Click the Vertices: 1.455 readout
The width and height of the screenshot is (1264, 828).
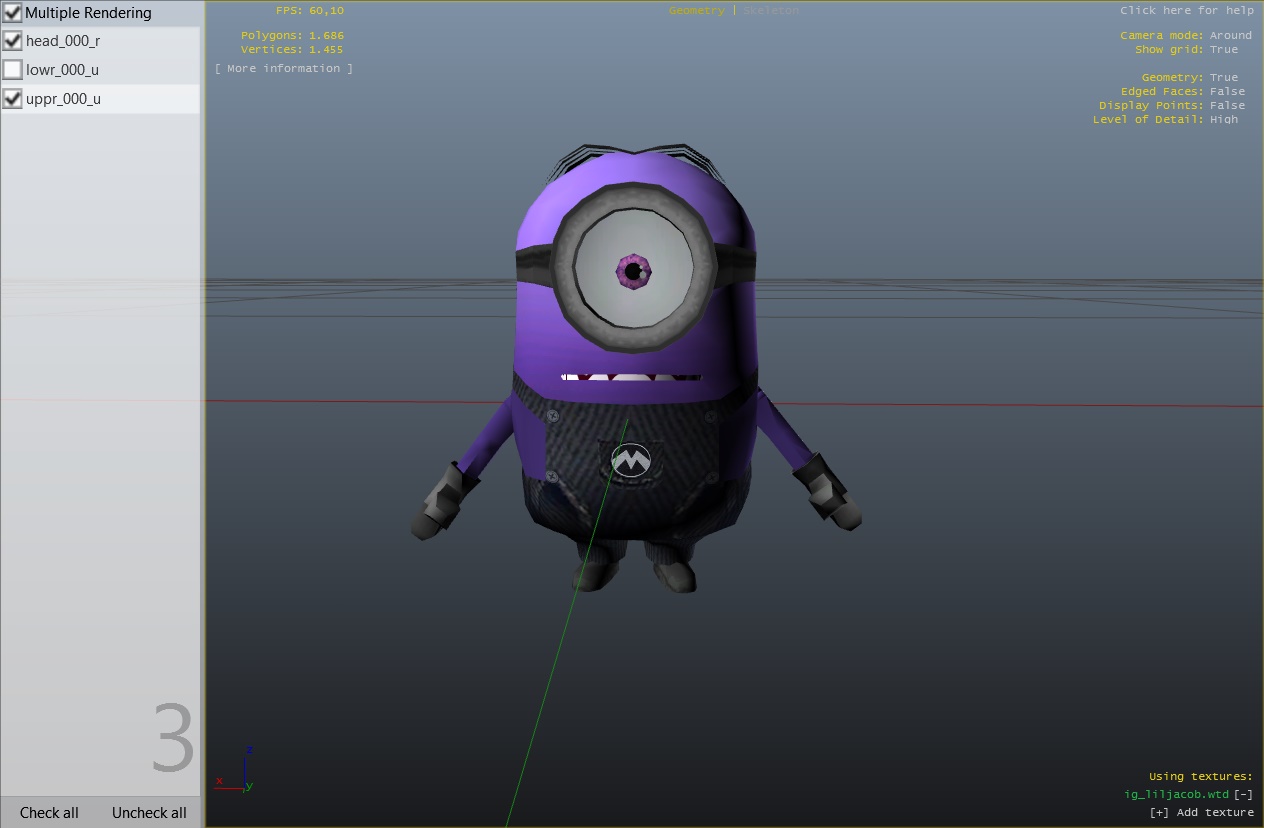point(292,49)
